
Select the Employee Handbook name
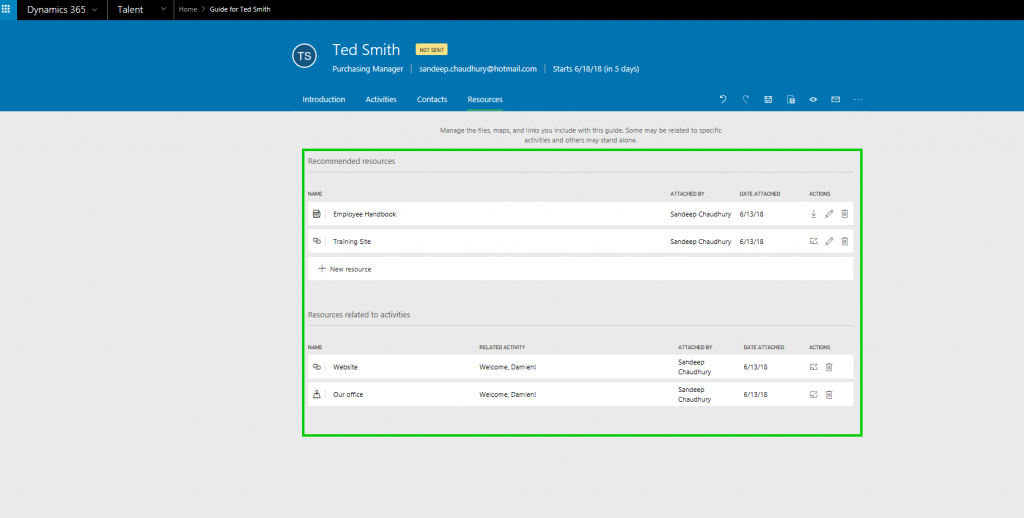[x=364, y=214]
